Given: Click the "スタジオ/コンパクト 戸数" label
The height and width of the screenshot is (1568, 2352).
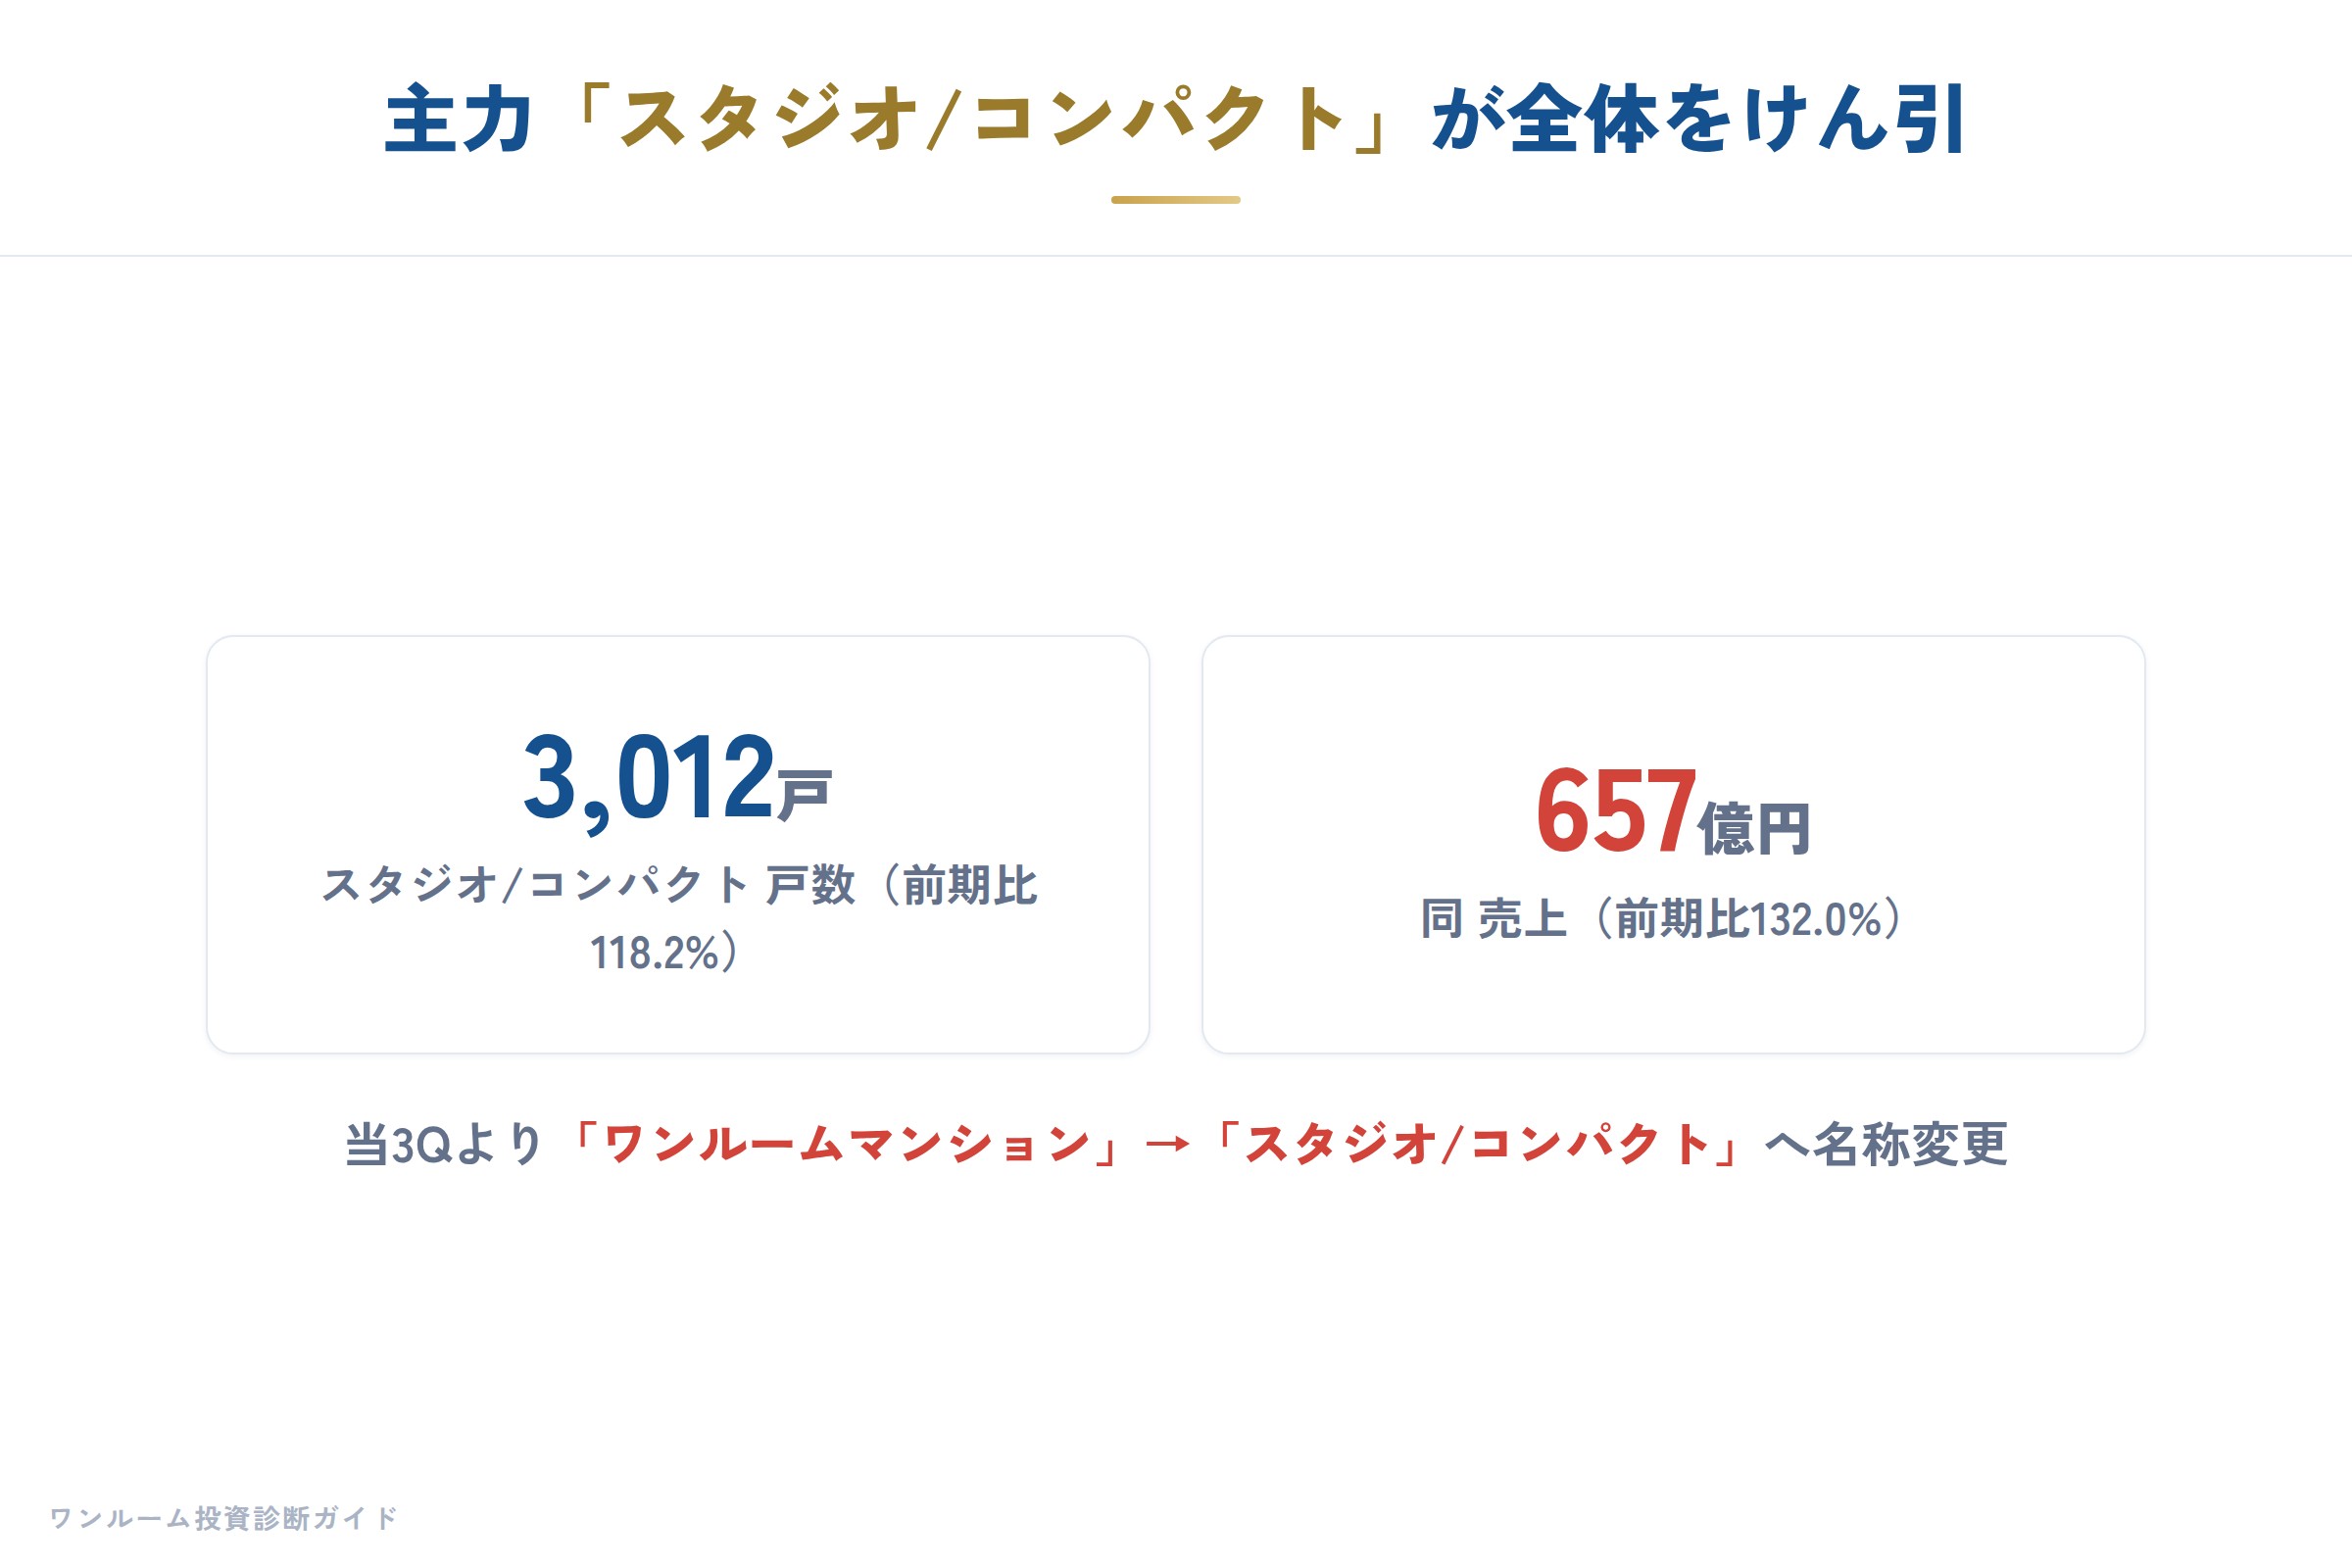Looking at the screenshot, I should (x=588, y=885).
